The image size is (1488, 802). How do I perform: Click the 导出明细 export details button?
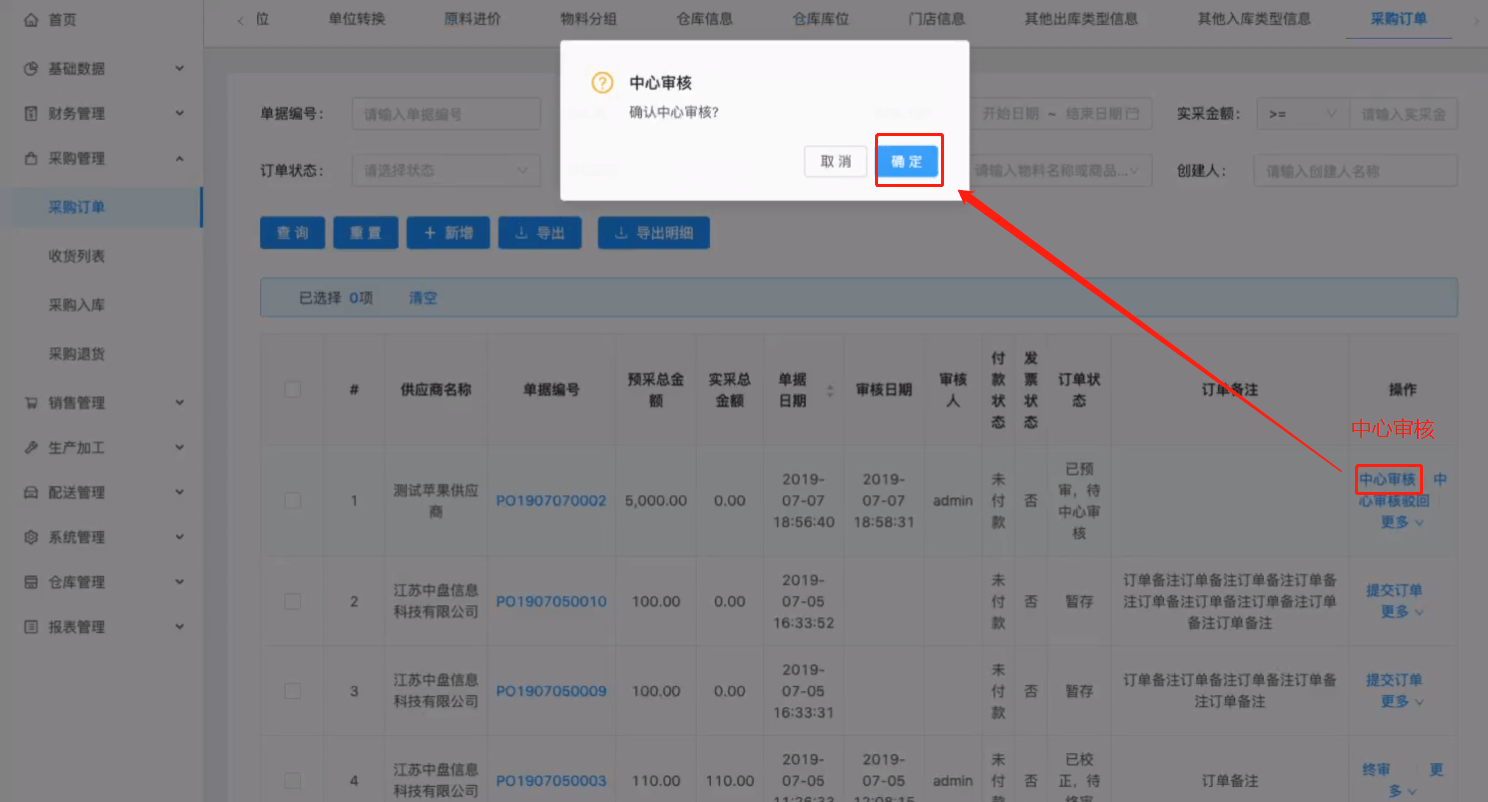click(654, 233)
